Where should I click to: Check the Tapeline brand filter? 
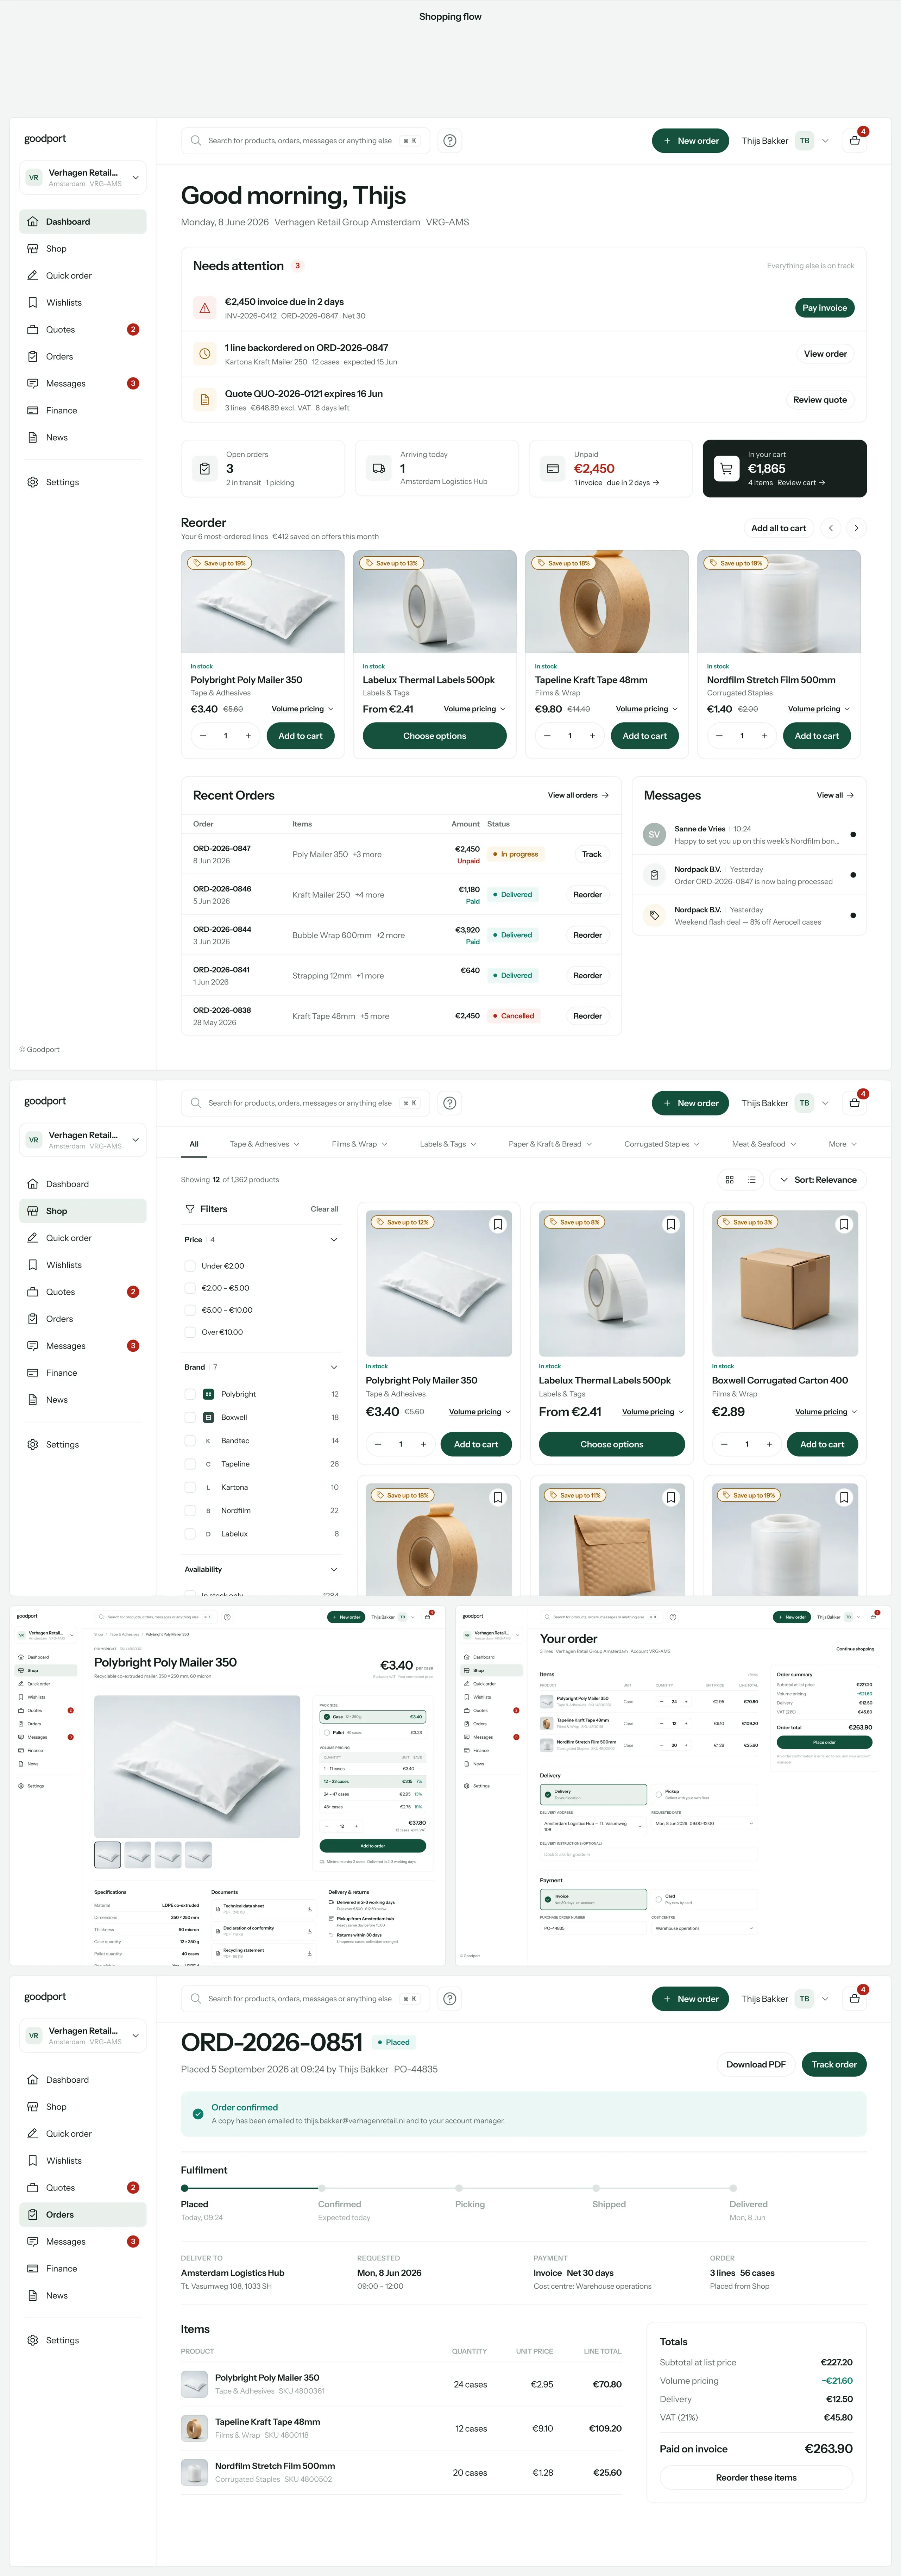[190, 1464]
